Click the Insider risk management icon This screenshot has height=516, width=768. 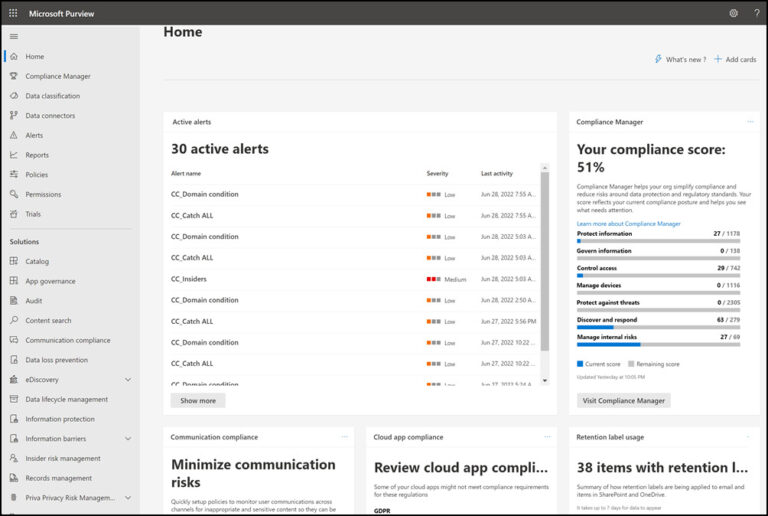[14, 458]
